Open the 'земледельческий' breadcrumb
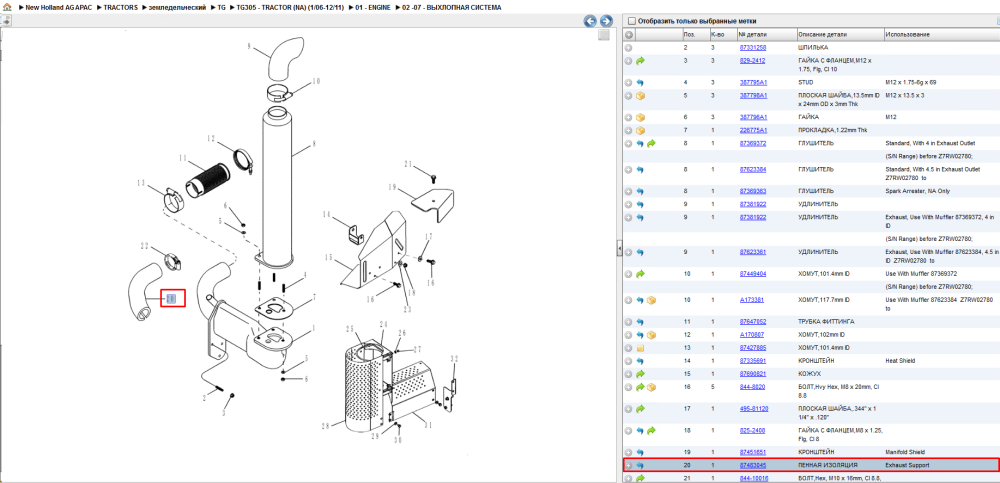This screenshot has height=483, width=1000. 177,7
